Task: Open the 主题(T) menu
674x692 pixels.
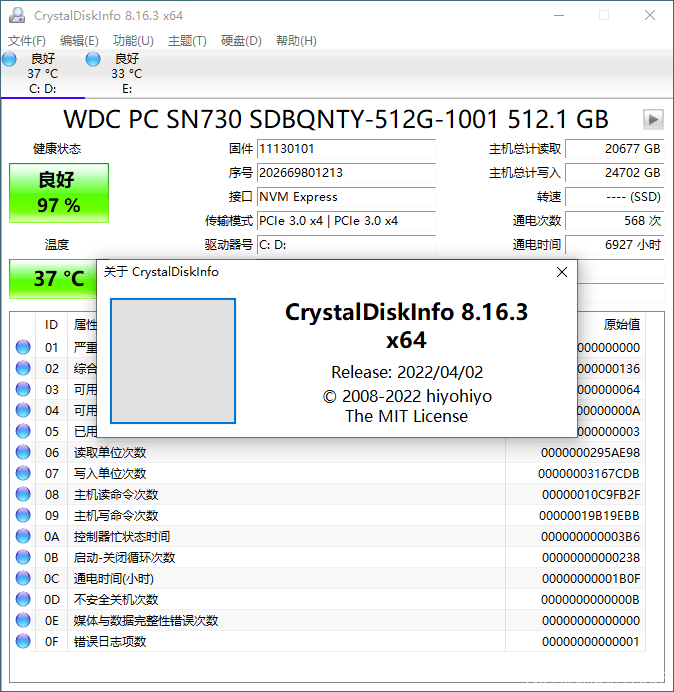Action: pos(187,41)
